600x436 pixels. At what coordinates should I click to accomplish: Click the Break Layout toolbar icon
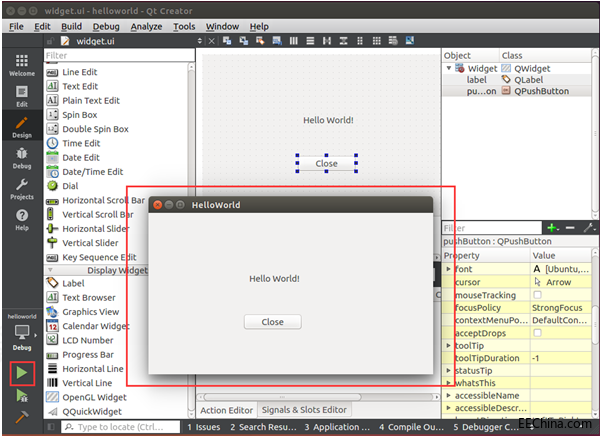393,41
